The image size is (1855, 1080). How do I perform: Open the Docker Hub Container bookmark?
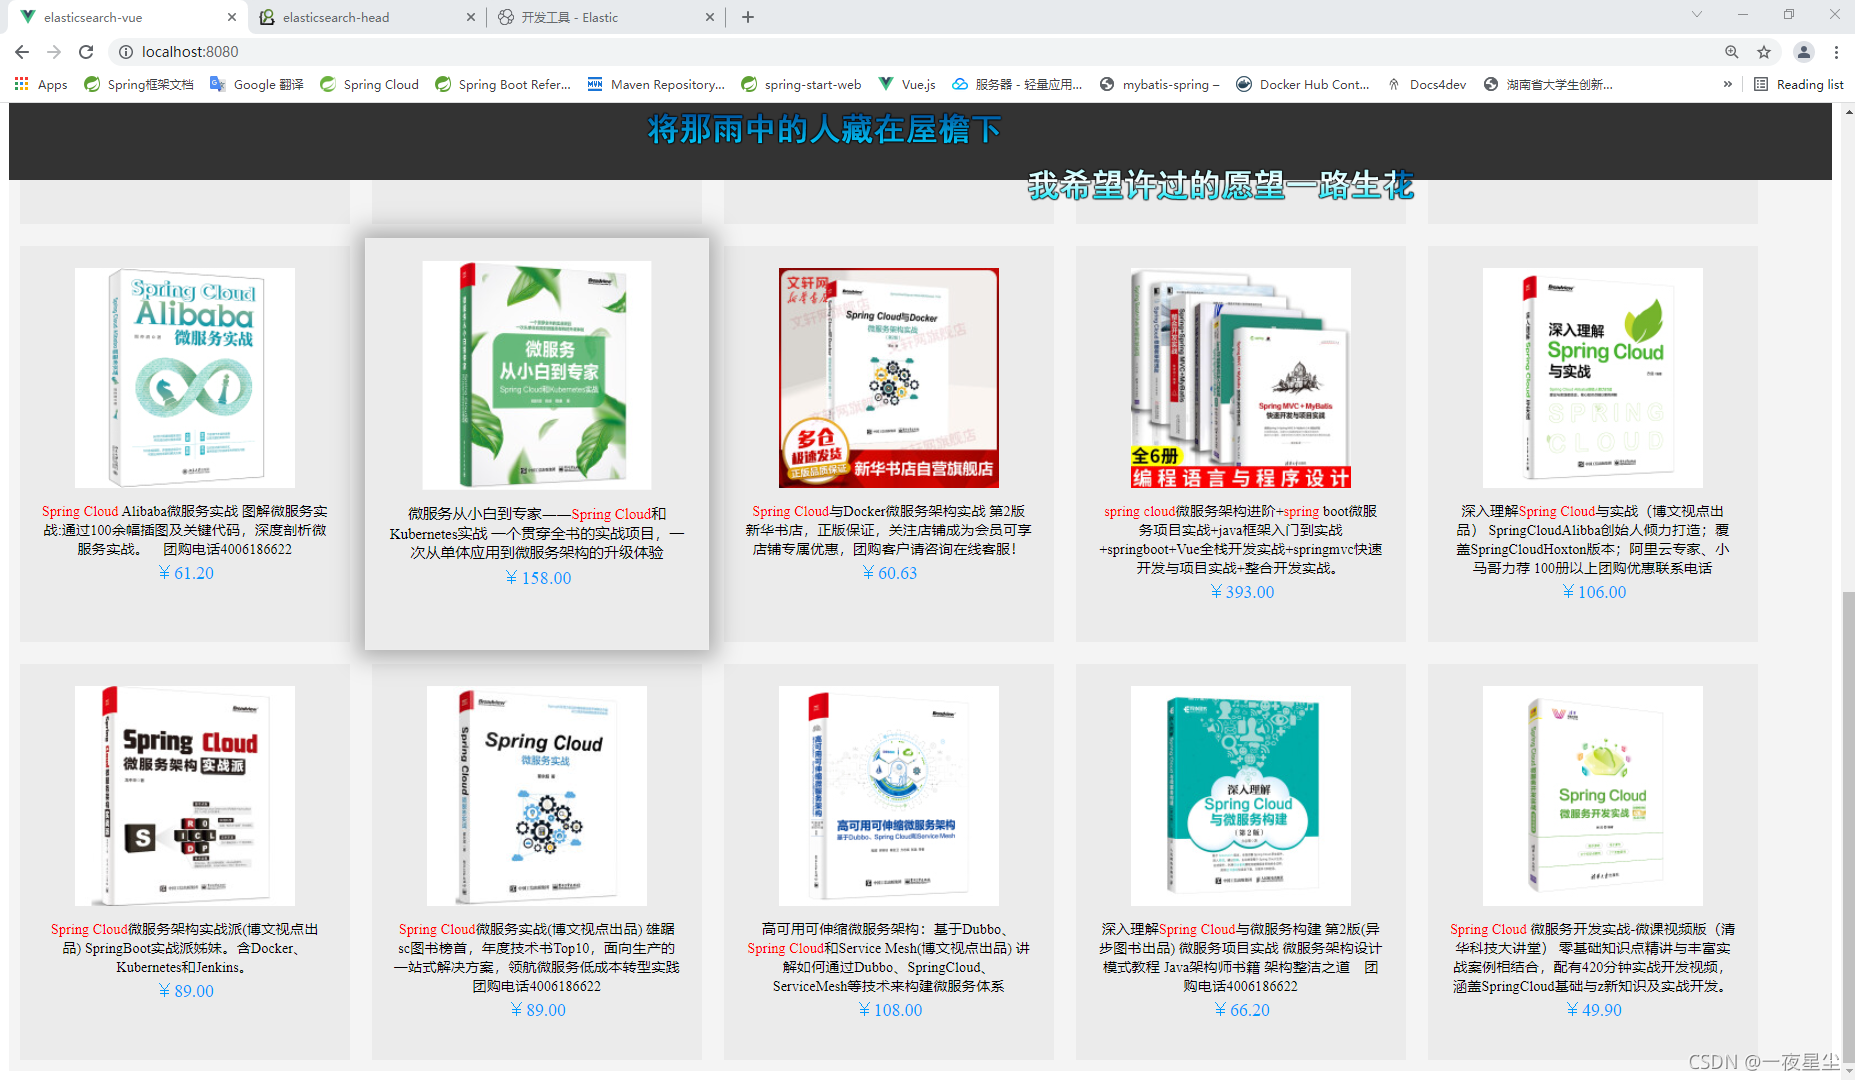[1303, 84]
